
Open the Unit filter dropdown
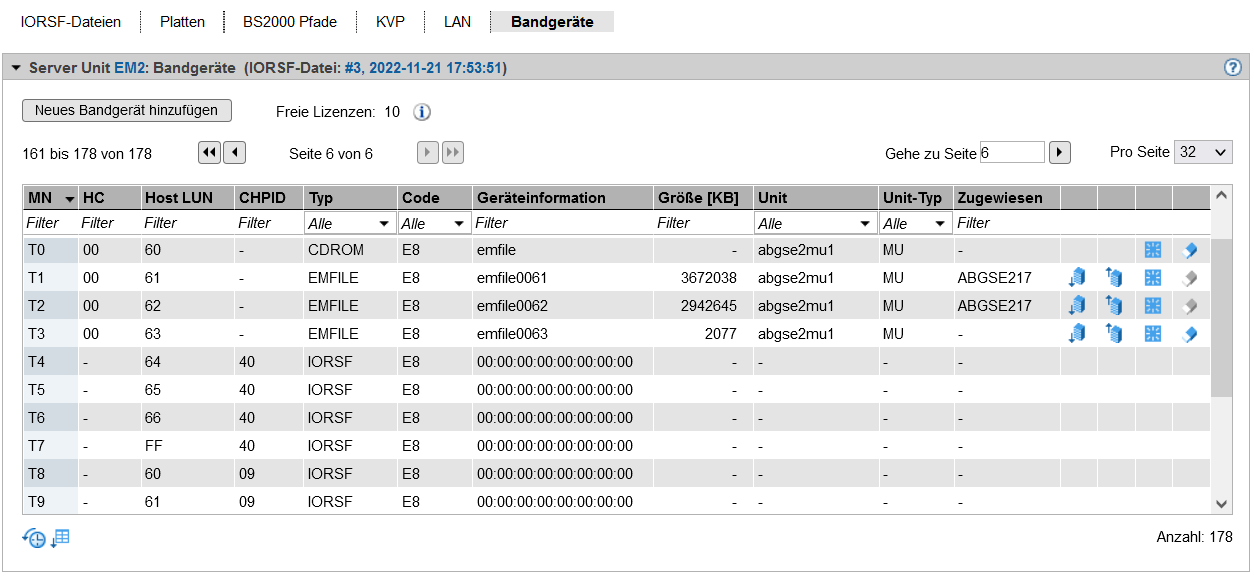point(815,224)
